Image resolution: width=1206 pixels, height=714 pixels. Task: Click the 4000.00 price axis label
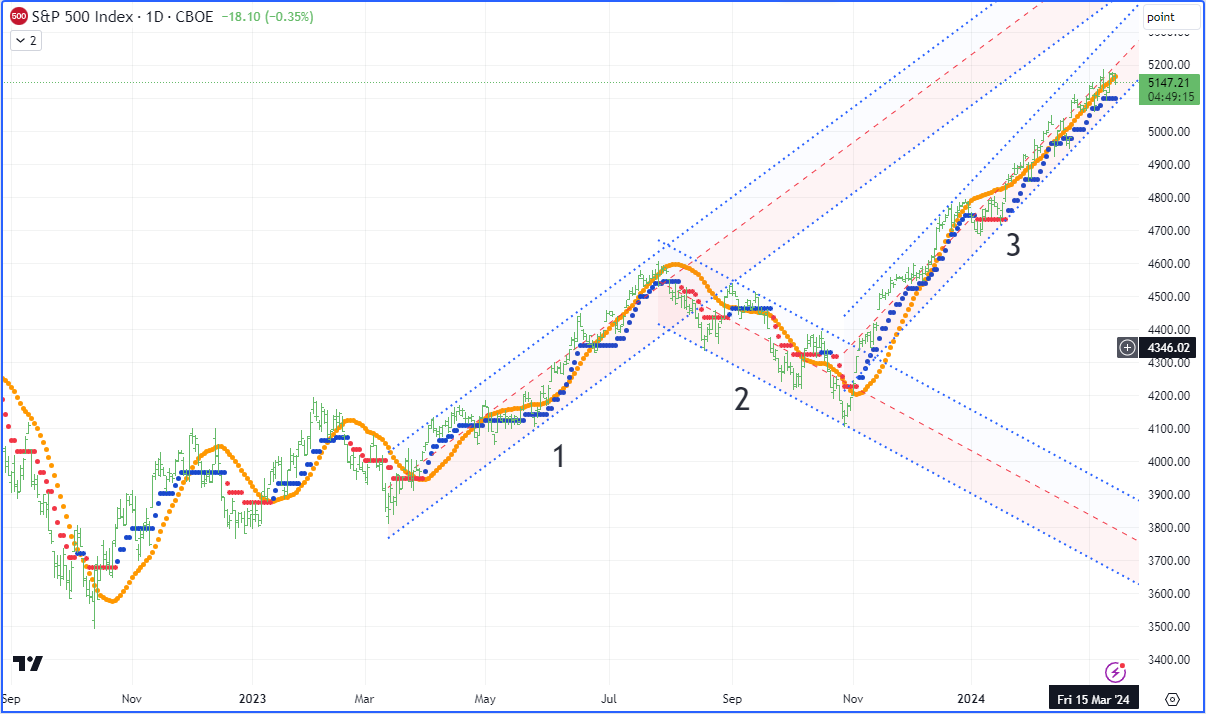1169,462
